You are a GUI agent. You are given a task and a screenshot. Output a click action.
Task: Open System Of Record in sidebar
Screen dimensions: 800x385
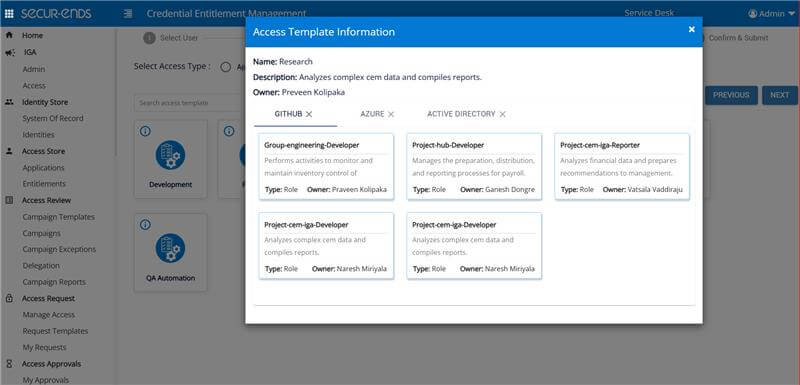click(x=53, y=118)
